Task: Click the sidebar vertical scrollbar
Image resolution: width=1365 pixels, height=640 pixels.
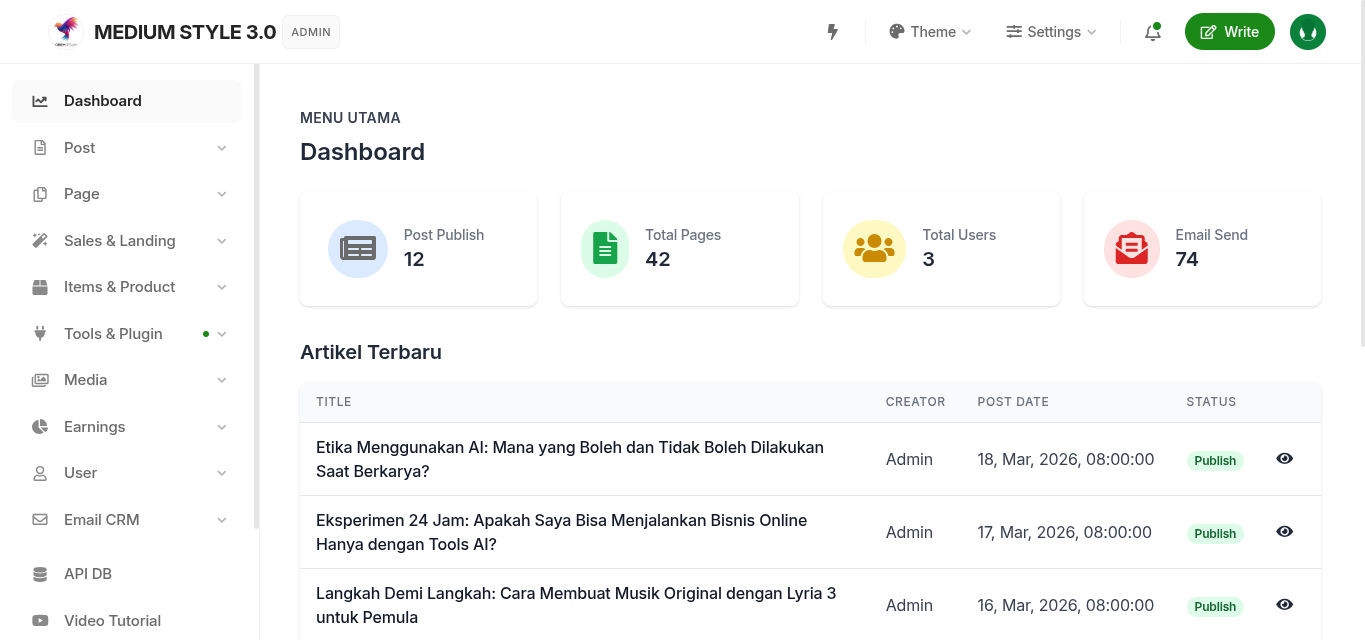Action: click(x=257, y=296)
